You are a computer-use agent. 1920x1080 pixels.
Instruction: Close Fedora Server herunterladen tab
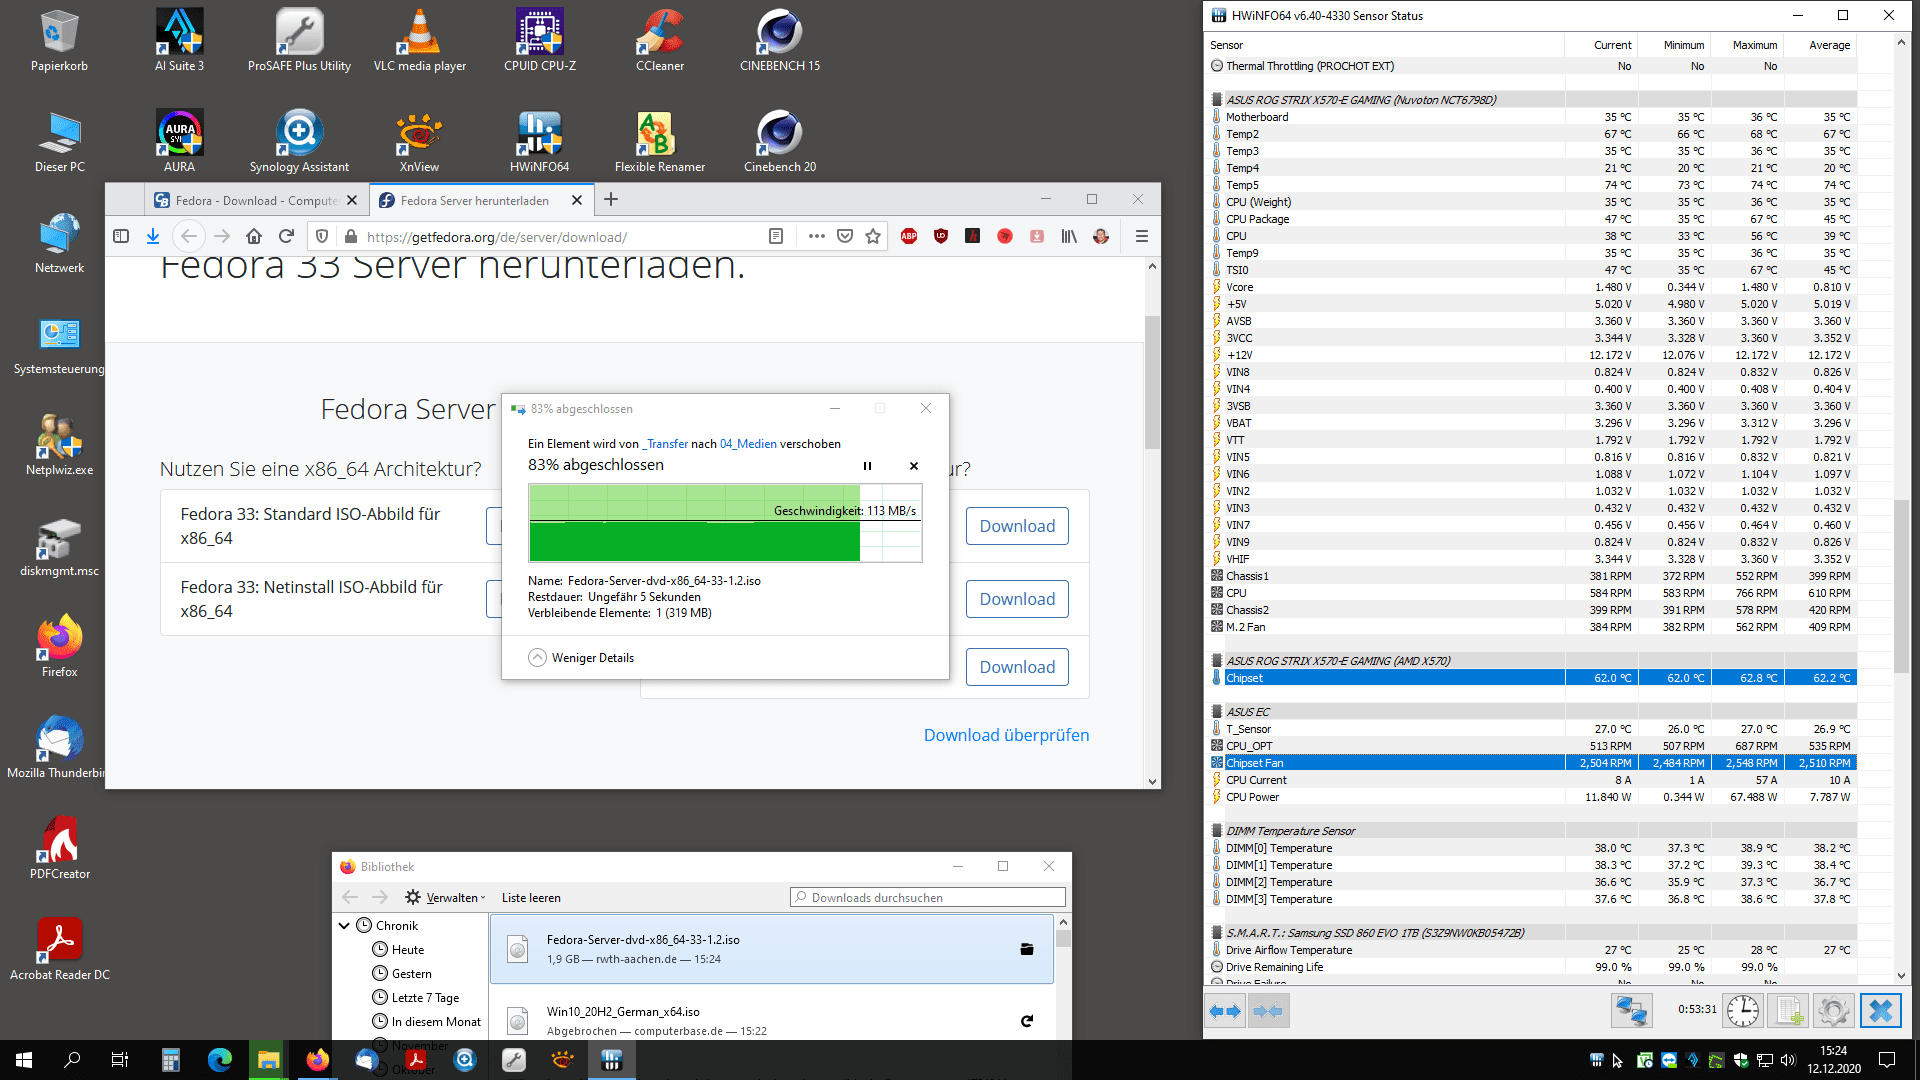pyautogui.click(x=577, y=200)
